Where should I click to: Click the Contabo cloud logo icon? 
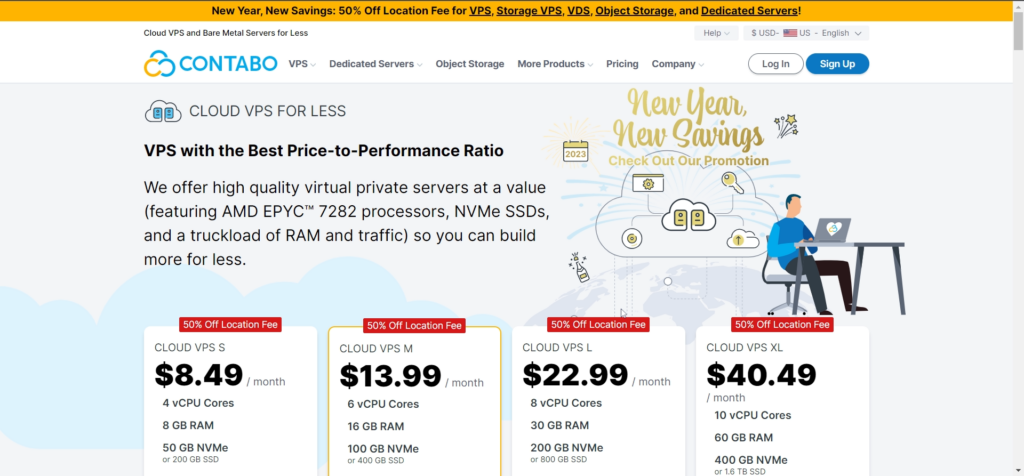click(x=159, y=64)
